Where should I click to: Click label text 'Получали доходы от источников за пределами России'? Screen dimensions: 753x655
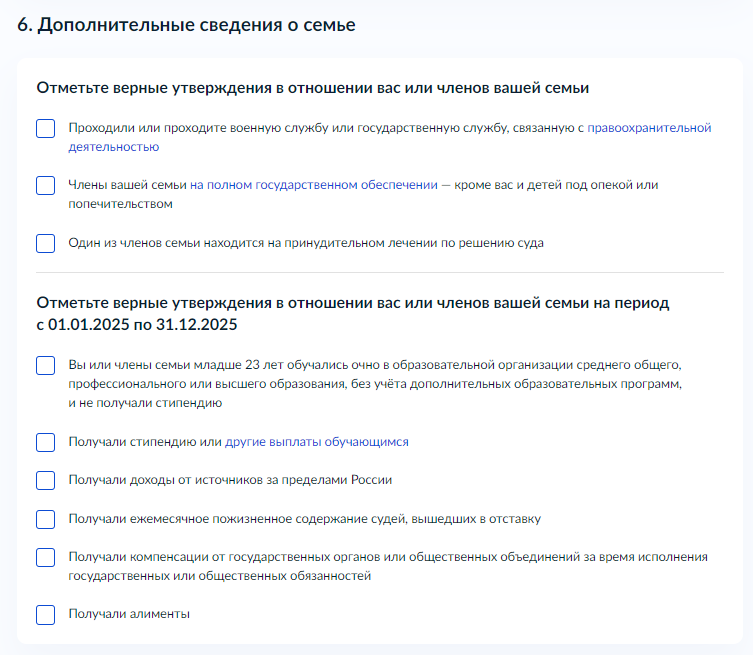tap(229, 480)
